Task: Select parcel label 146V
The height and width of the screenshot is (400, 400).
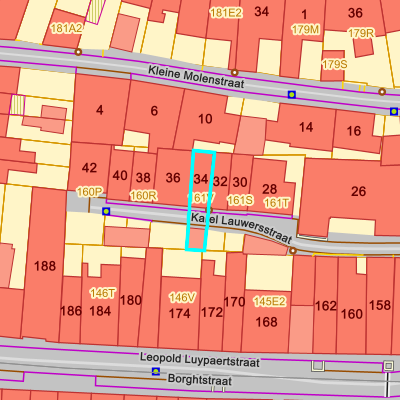Action: pyautogui.click(x=182, y=298)
